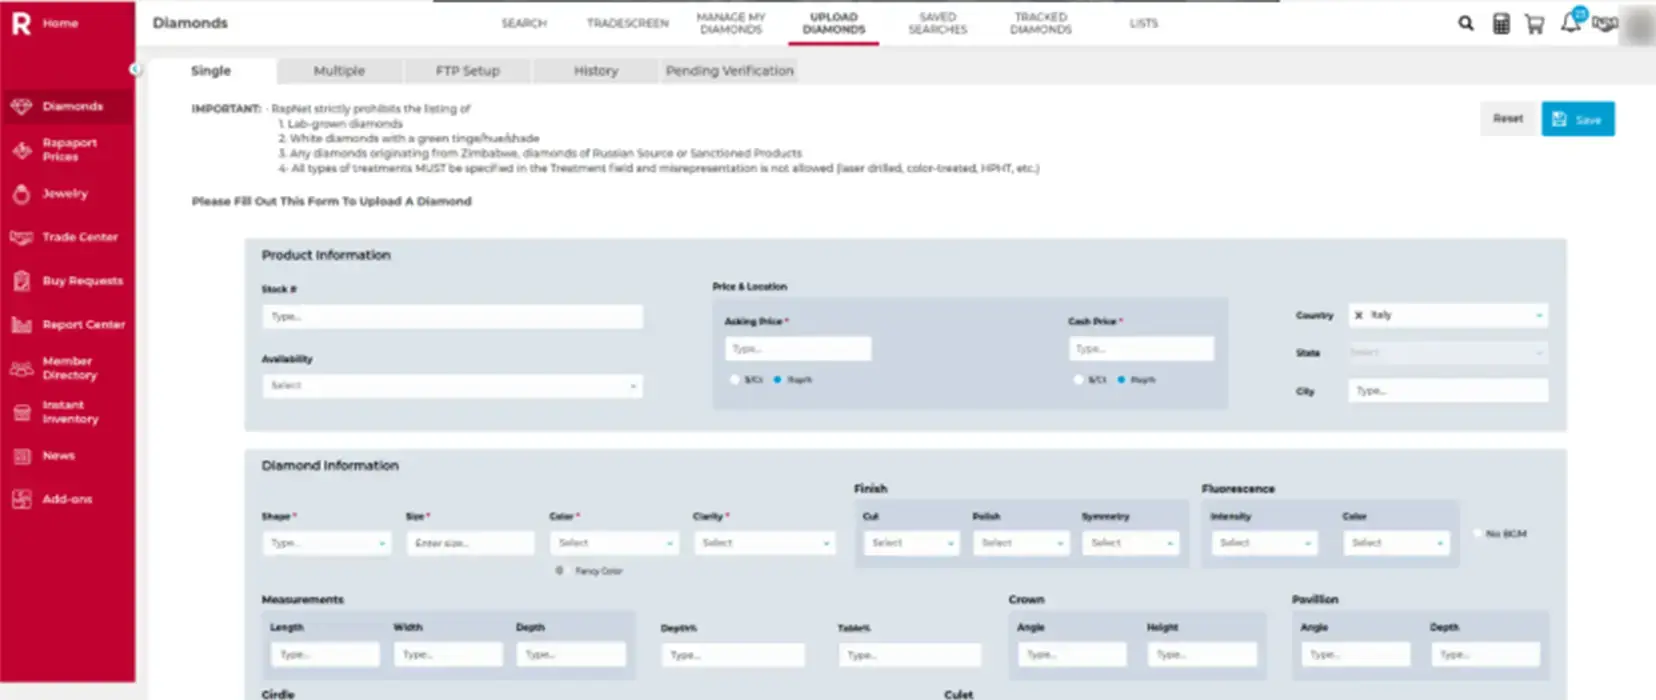This screenshot has height=700, width=1656.
Task: Click the Pavilion Depth field
Action: click(1485, 655)
